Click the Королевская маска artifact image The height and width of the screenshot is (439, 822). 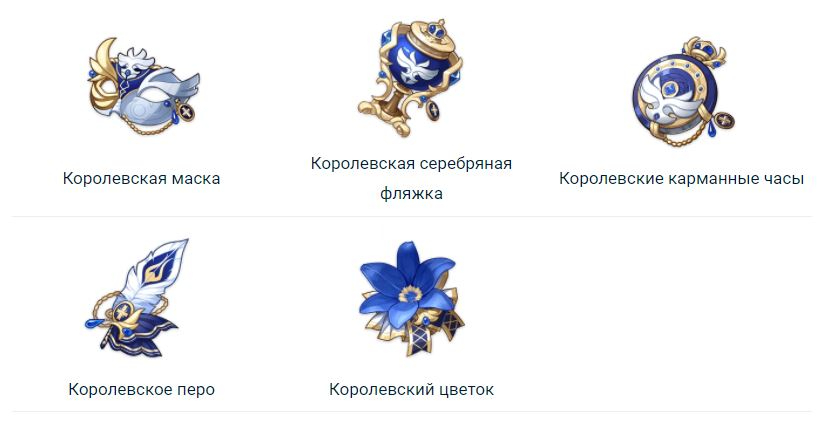coord(144,85)
